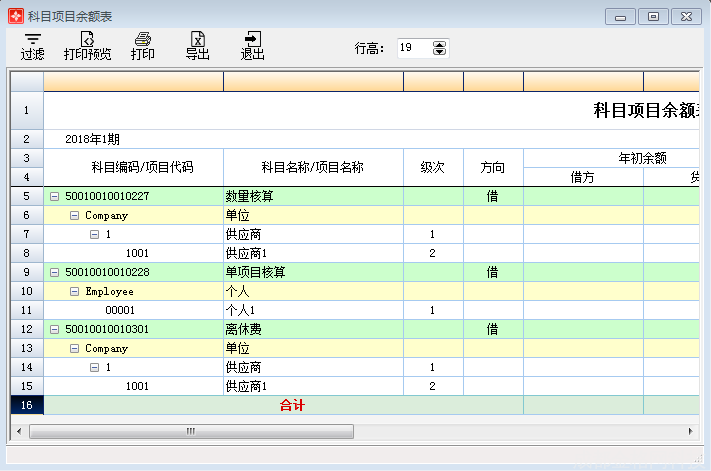
Task: Click the 供应商1 cell in row 15
Action: (x=312, y=386)
